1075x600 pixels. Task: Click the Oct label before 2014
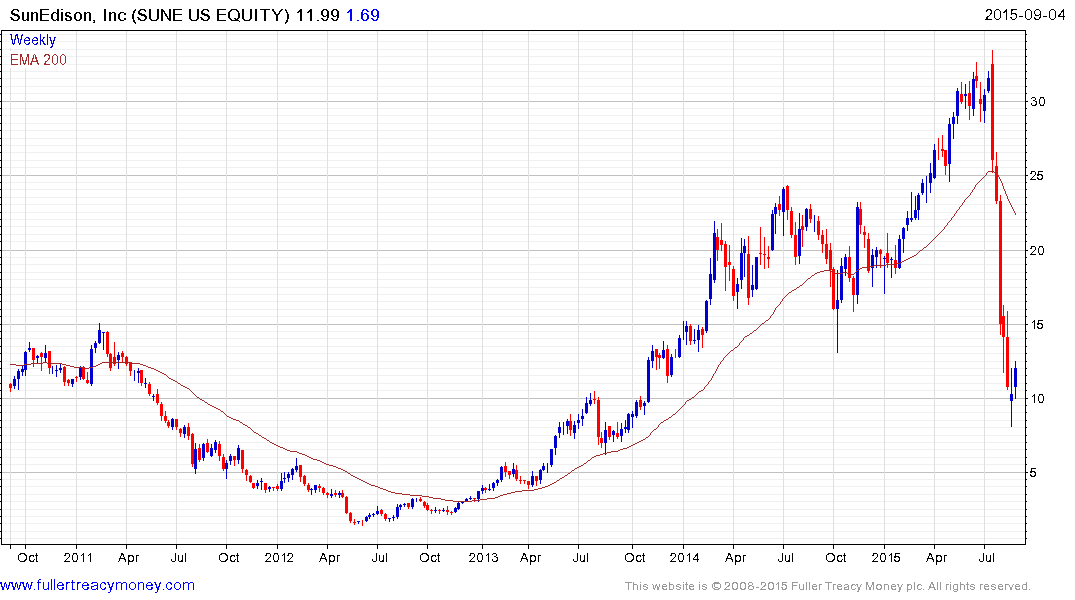click(634, 557)
